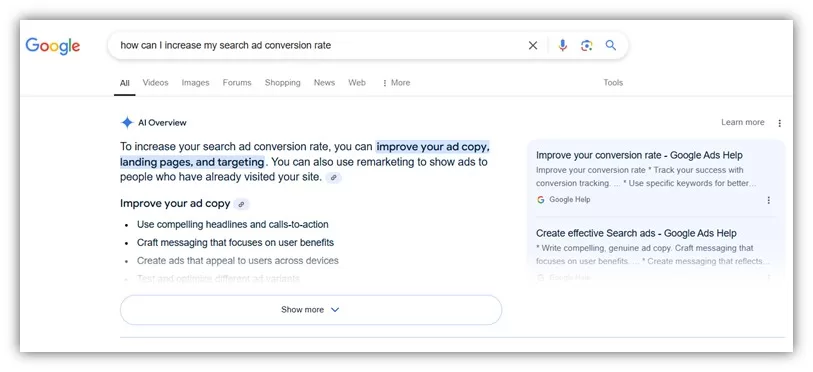Image resolution: width=813 pixels, height=372 pixels.
Task: Select the All results tab
Action: click(124, 83)
